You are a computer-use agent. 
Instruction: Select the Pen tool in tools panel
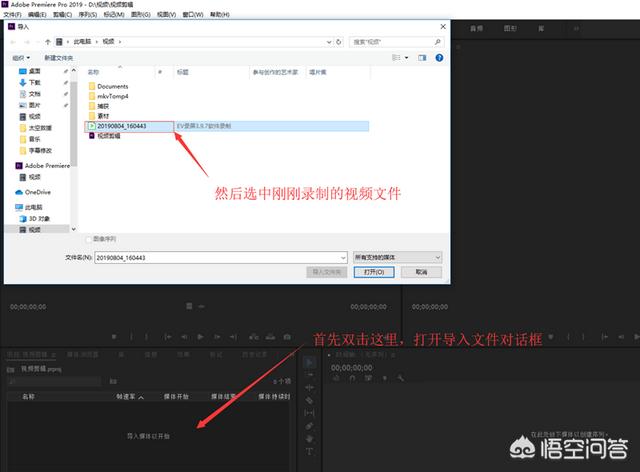click(310, 425)
